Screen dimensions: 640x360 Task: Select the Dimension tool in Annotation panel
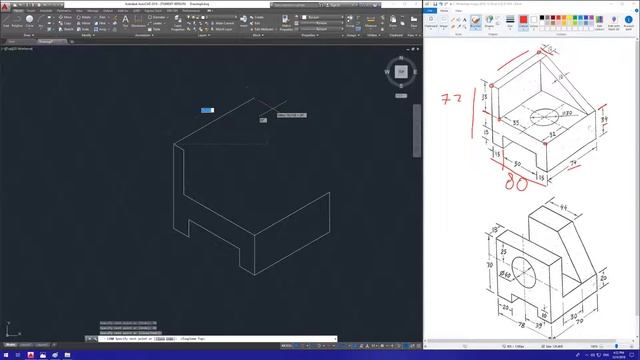point(138,21)
